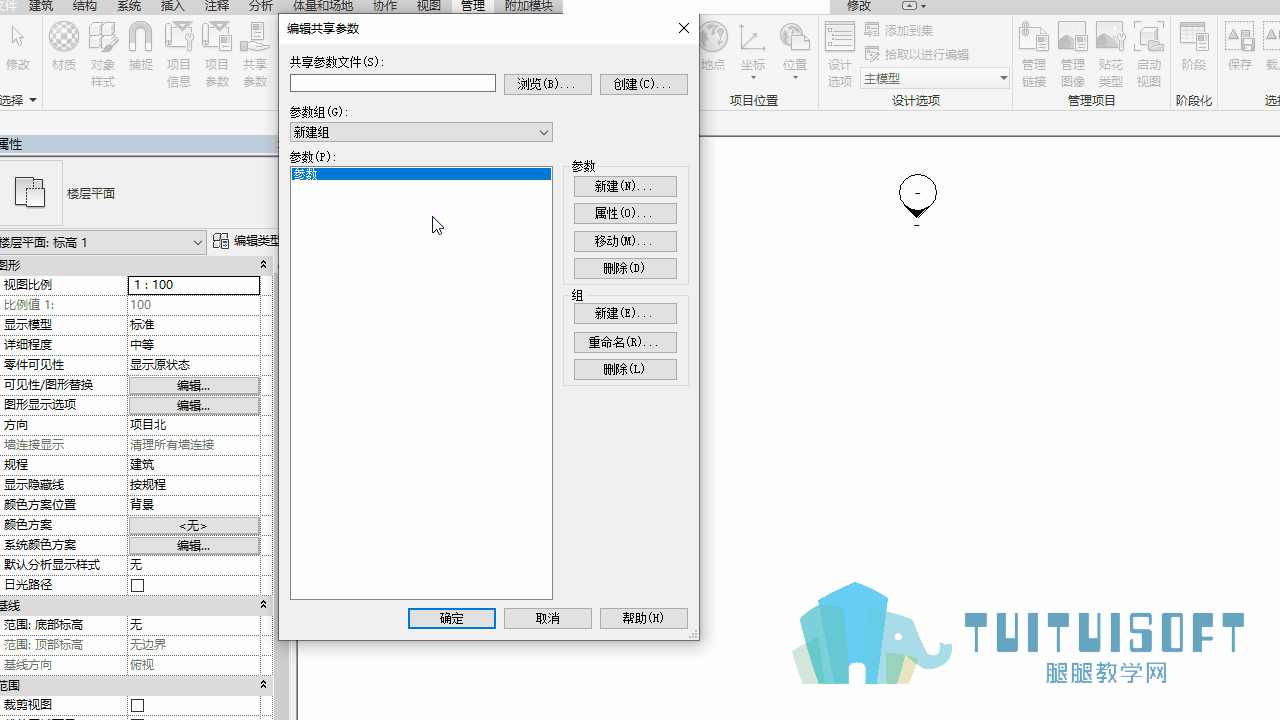Collapse the 范围 properties section
Screen dimensions: 1280x720
click(264, 685)
